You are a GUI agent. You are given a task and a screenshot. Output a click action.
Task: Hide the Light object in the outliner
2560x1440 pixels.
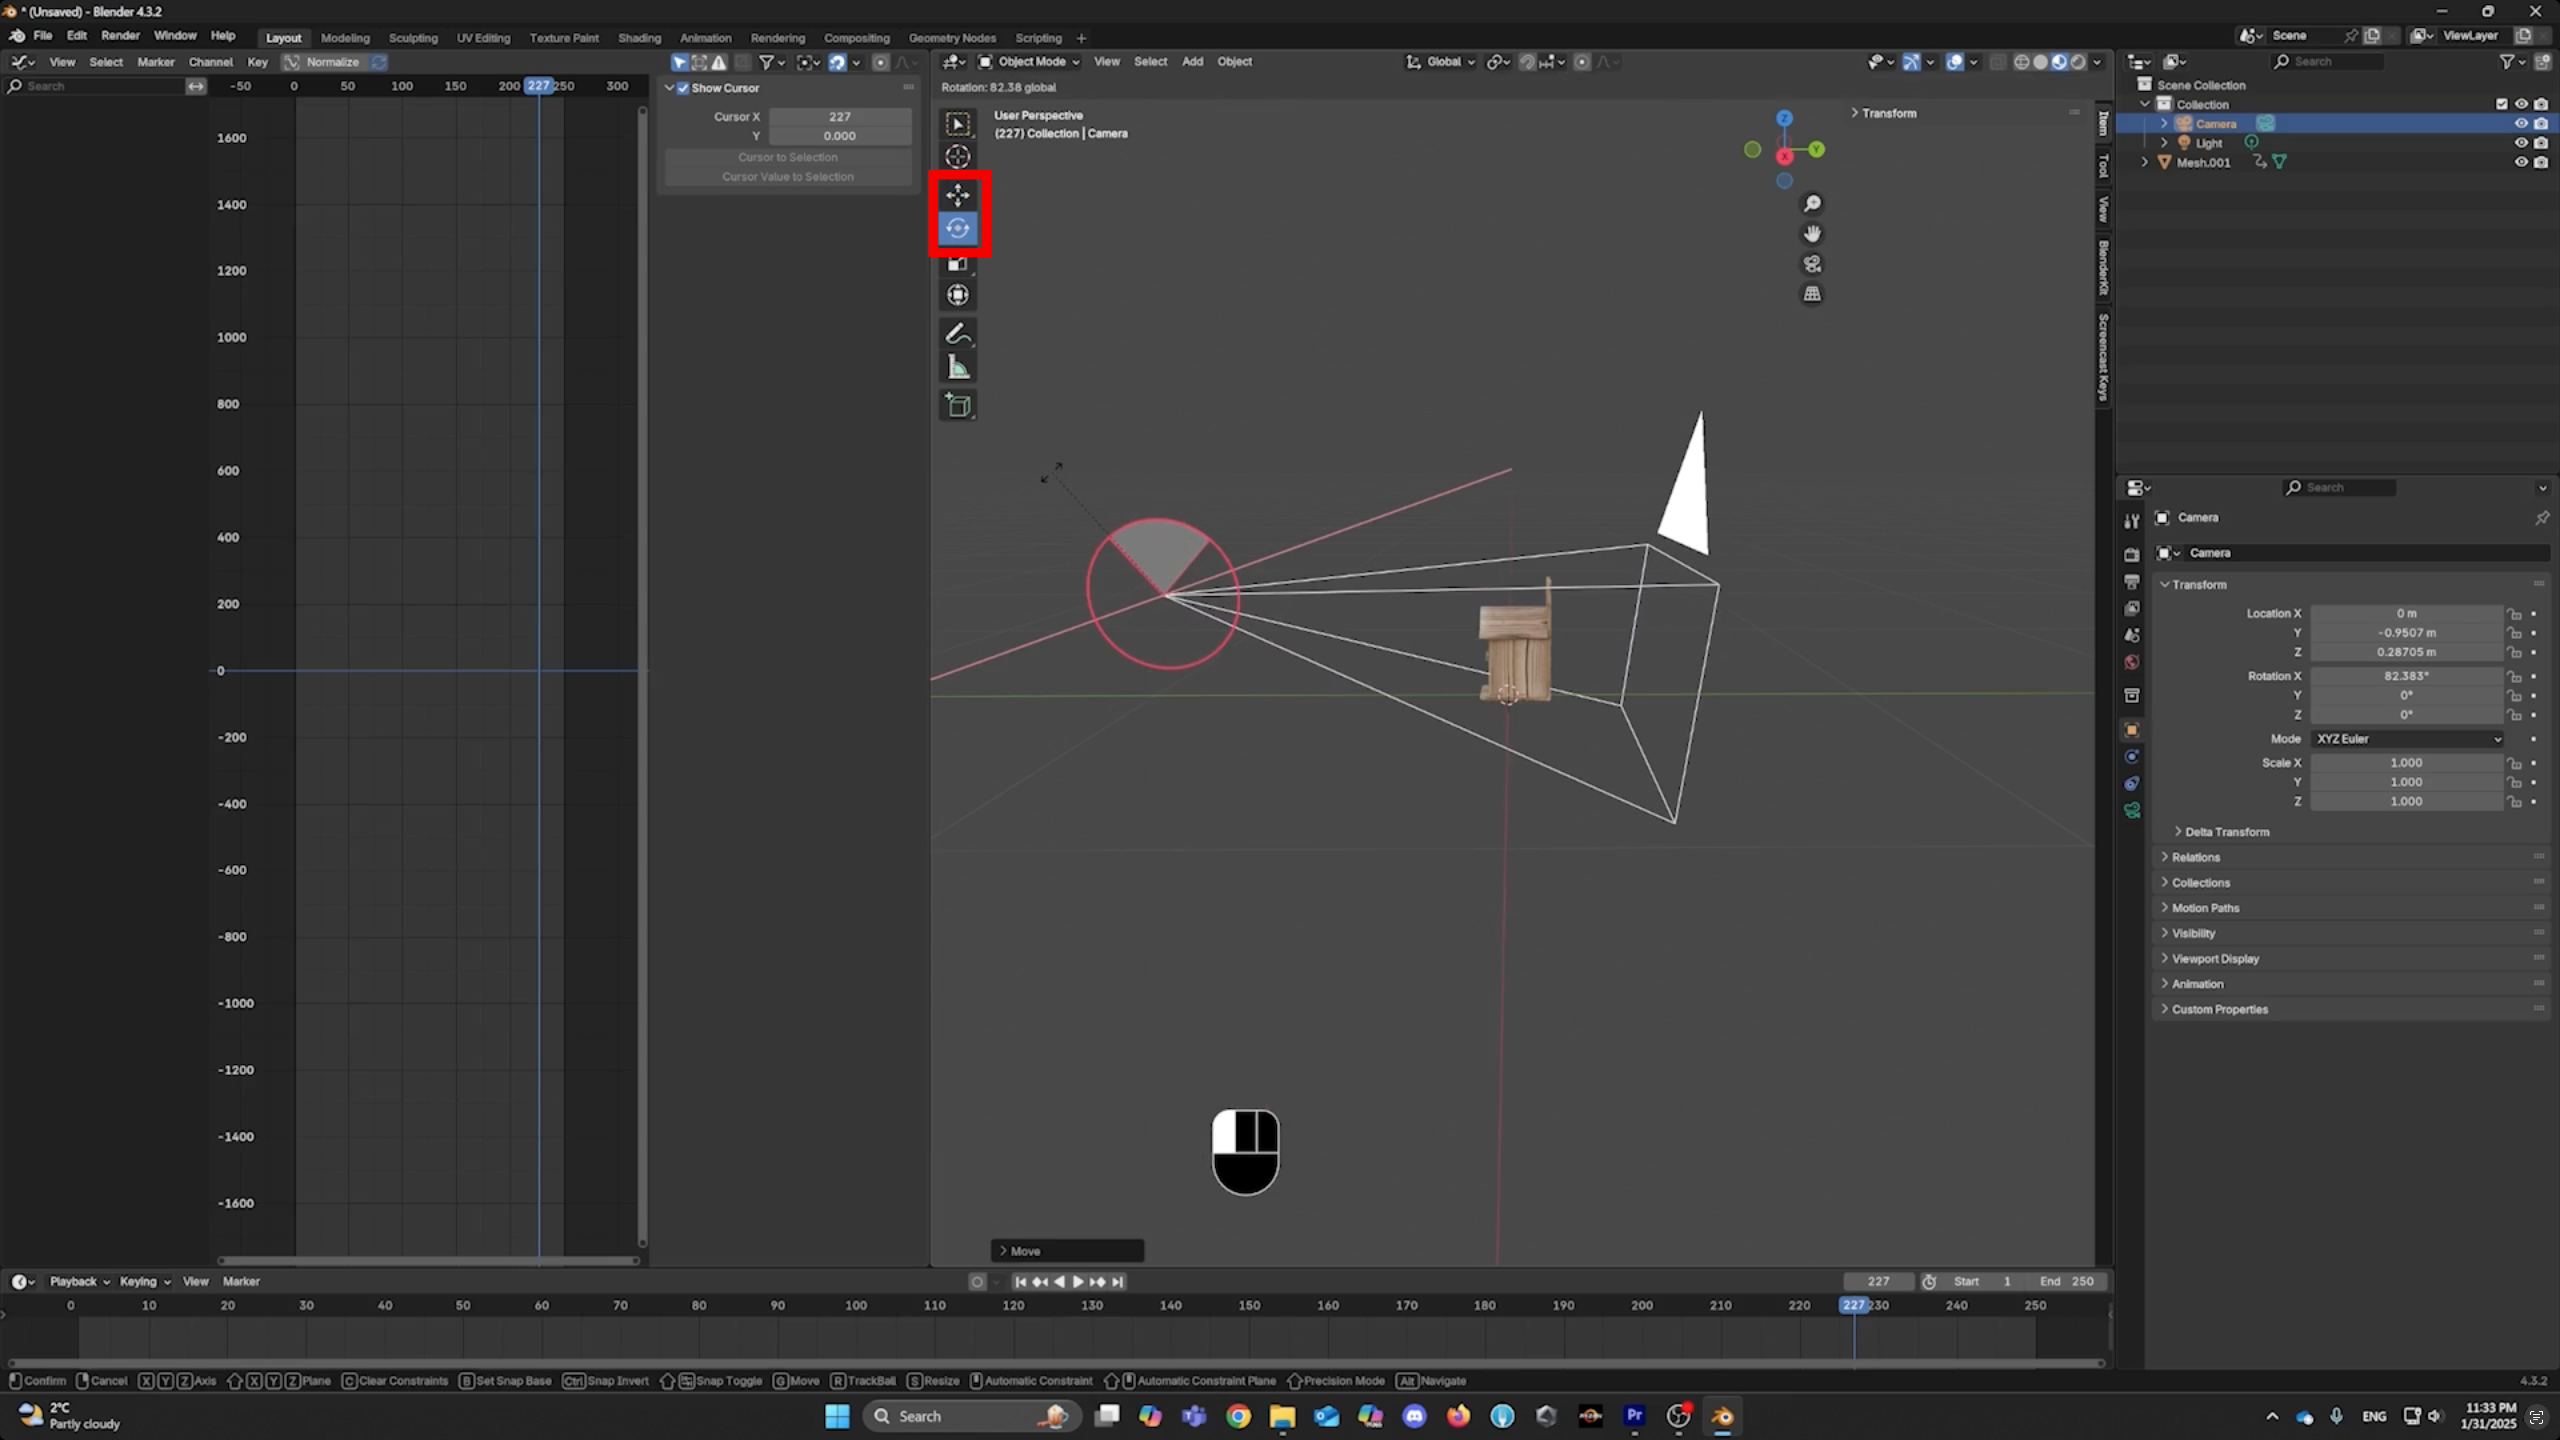[x=2522, y=143]
